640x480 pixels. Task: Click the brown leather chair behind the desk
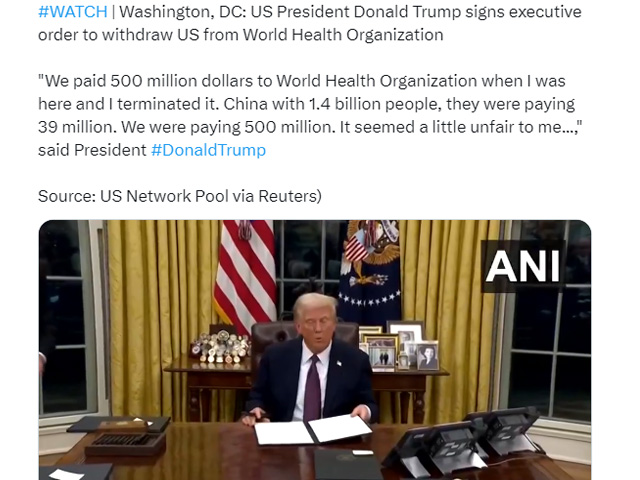pos(304,339)
